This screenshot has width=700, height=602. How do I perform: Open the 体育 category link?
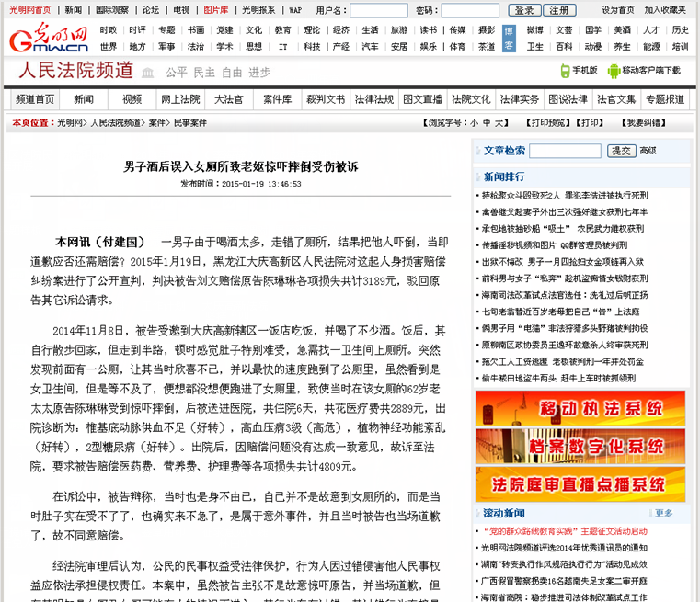click(457, 46)
